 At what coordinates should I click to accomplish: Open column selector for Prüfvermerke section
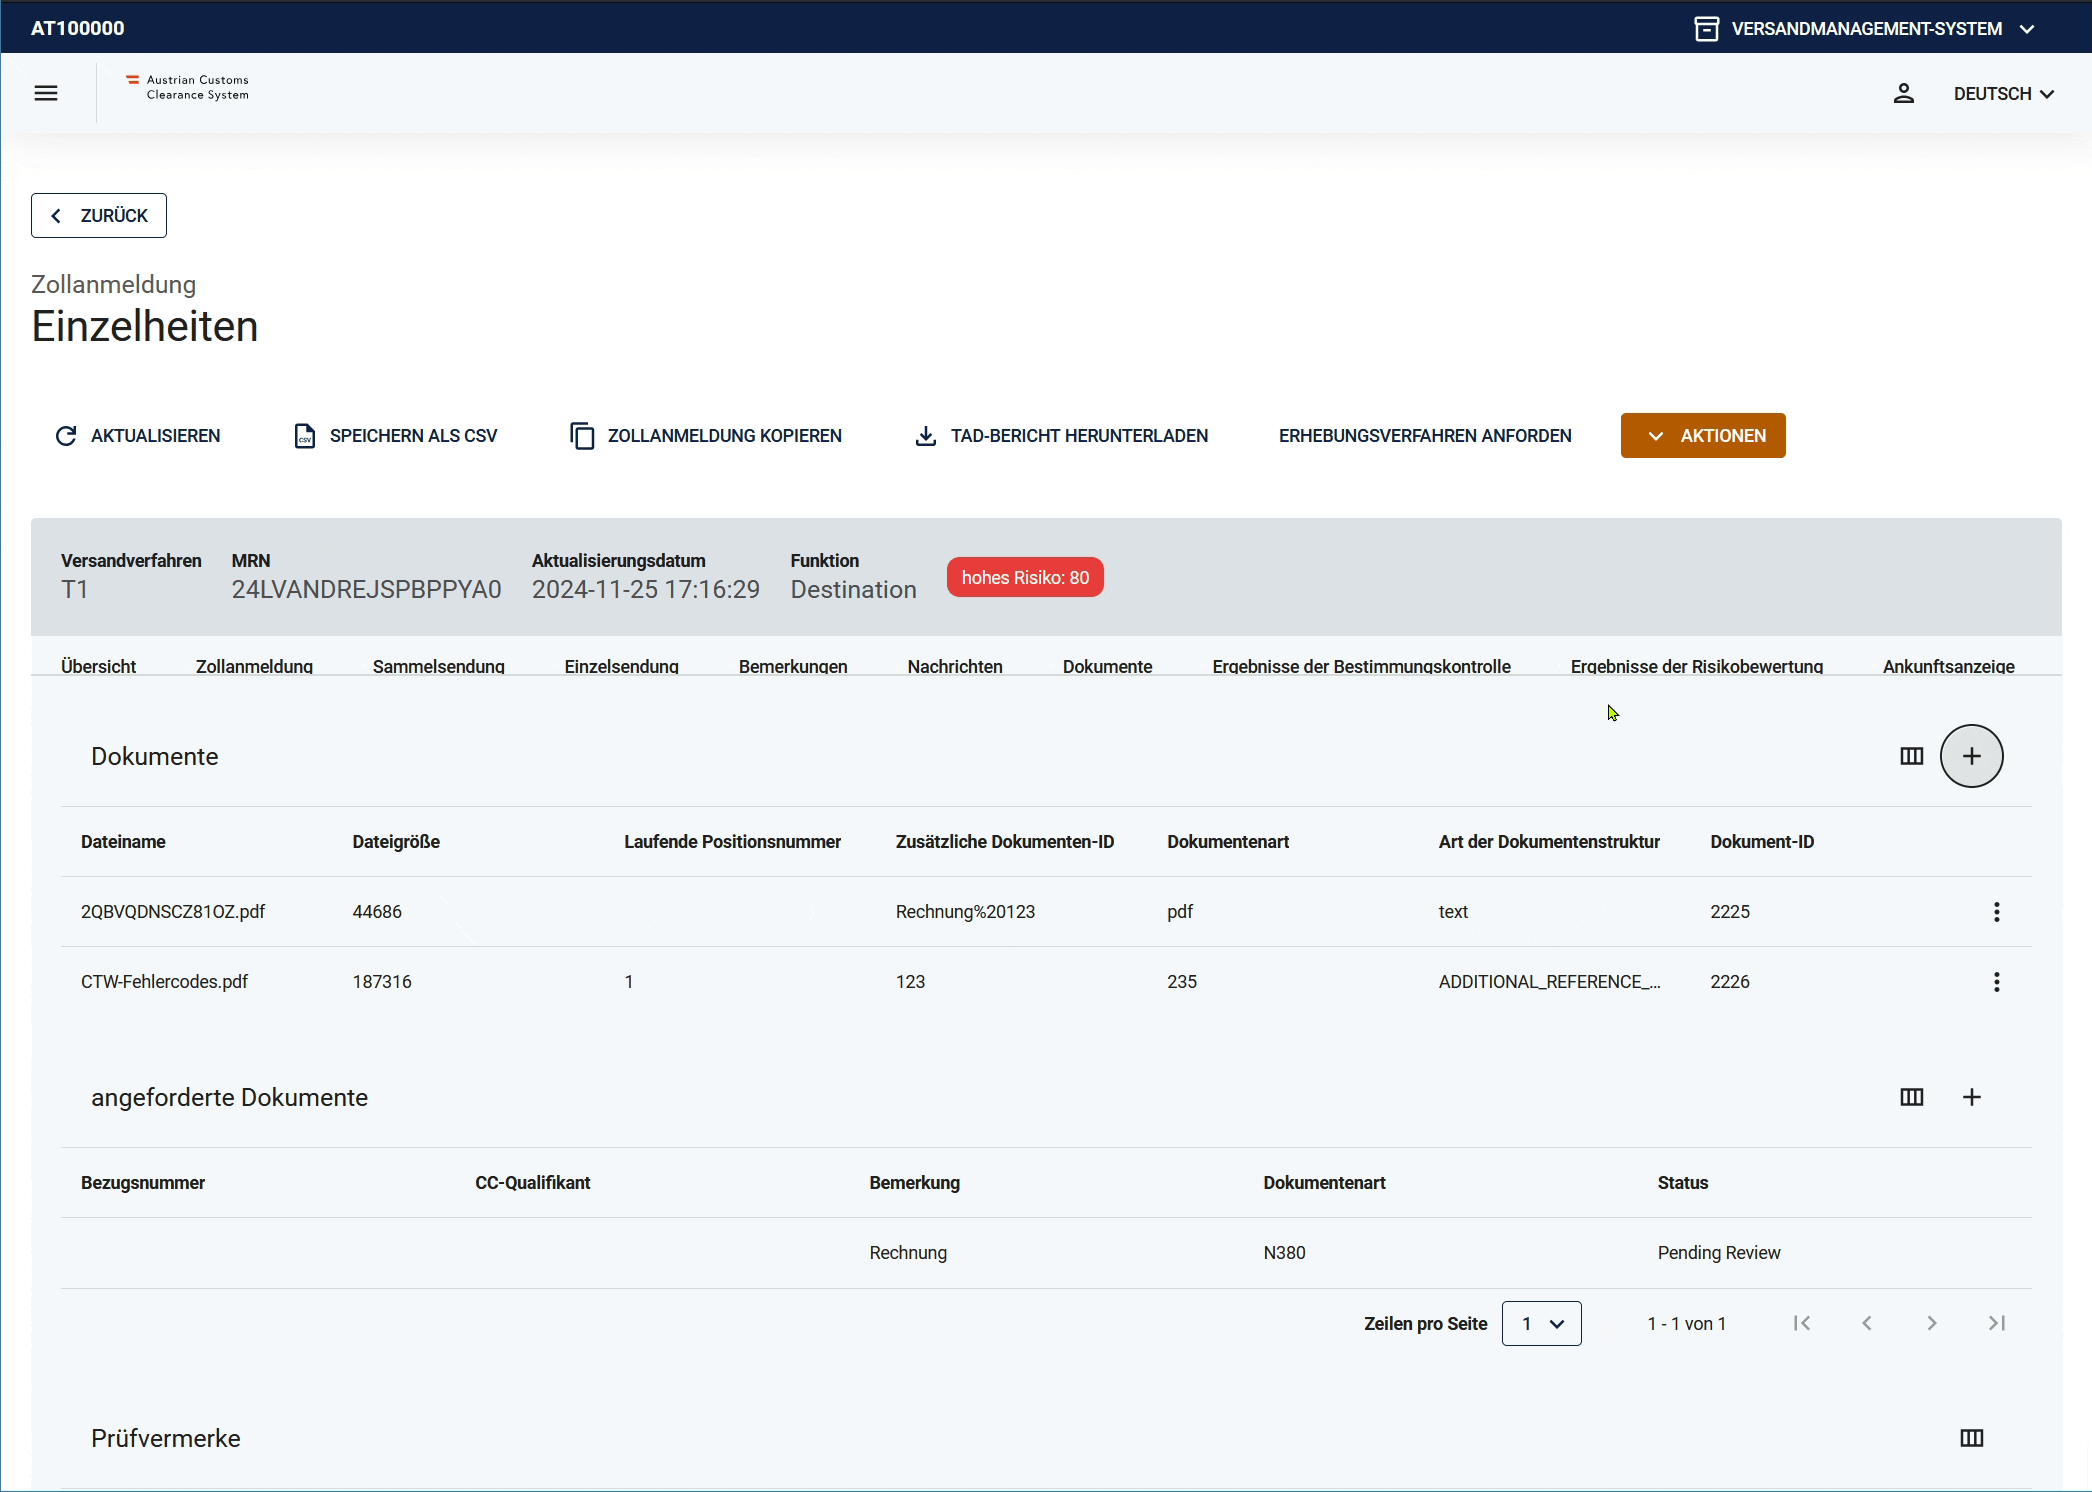(1971, 1438)
